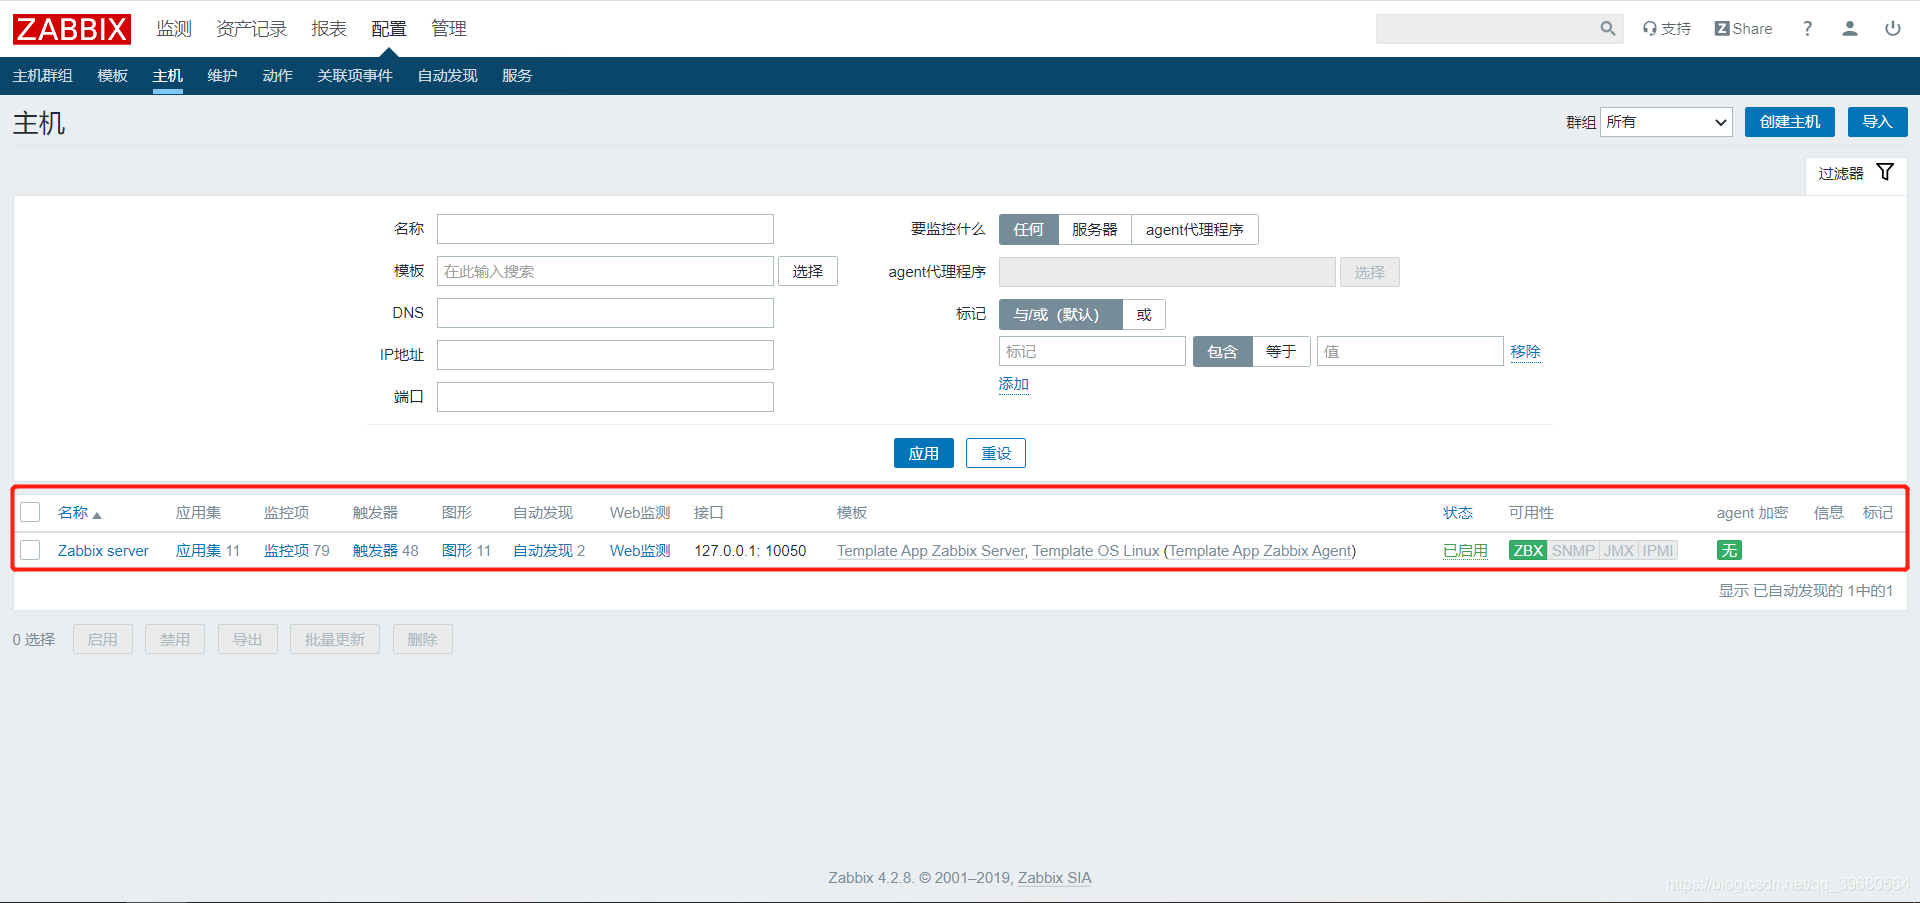
Task: Go to 维护 submenu
Action: point(223,76)
